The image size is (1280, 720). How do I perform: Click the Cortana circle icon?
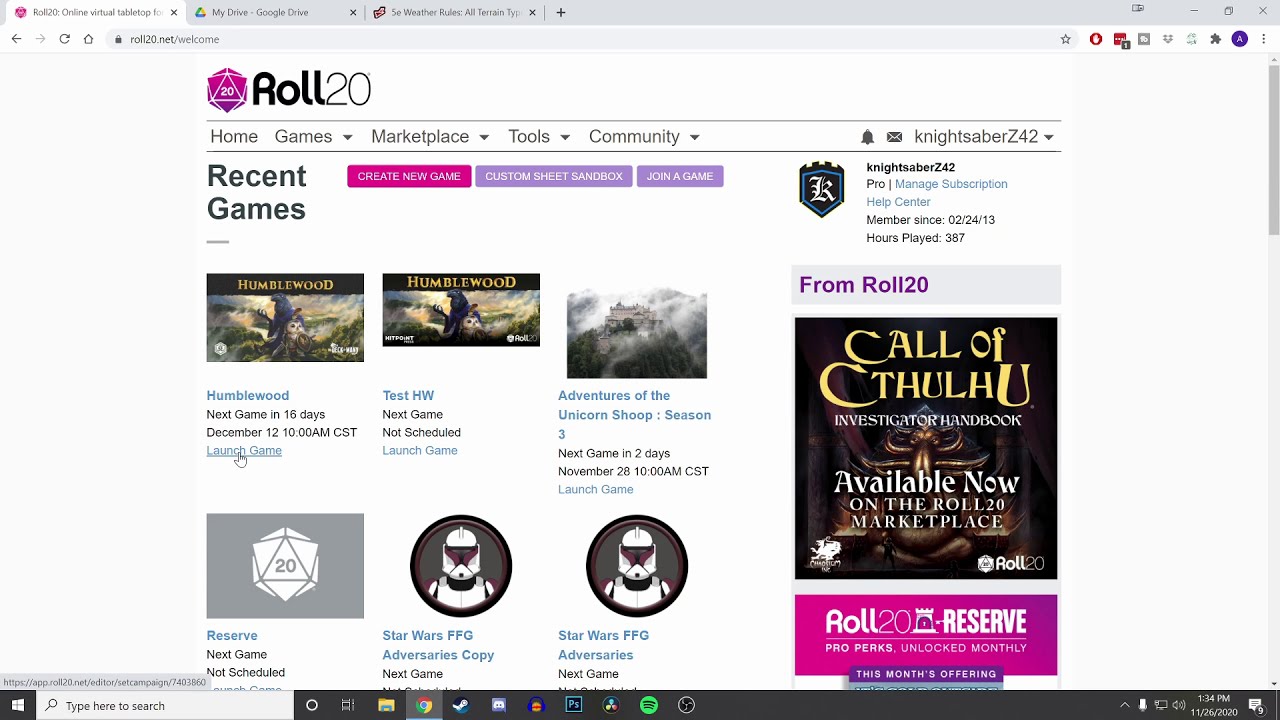312,705
